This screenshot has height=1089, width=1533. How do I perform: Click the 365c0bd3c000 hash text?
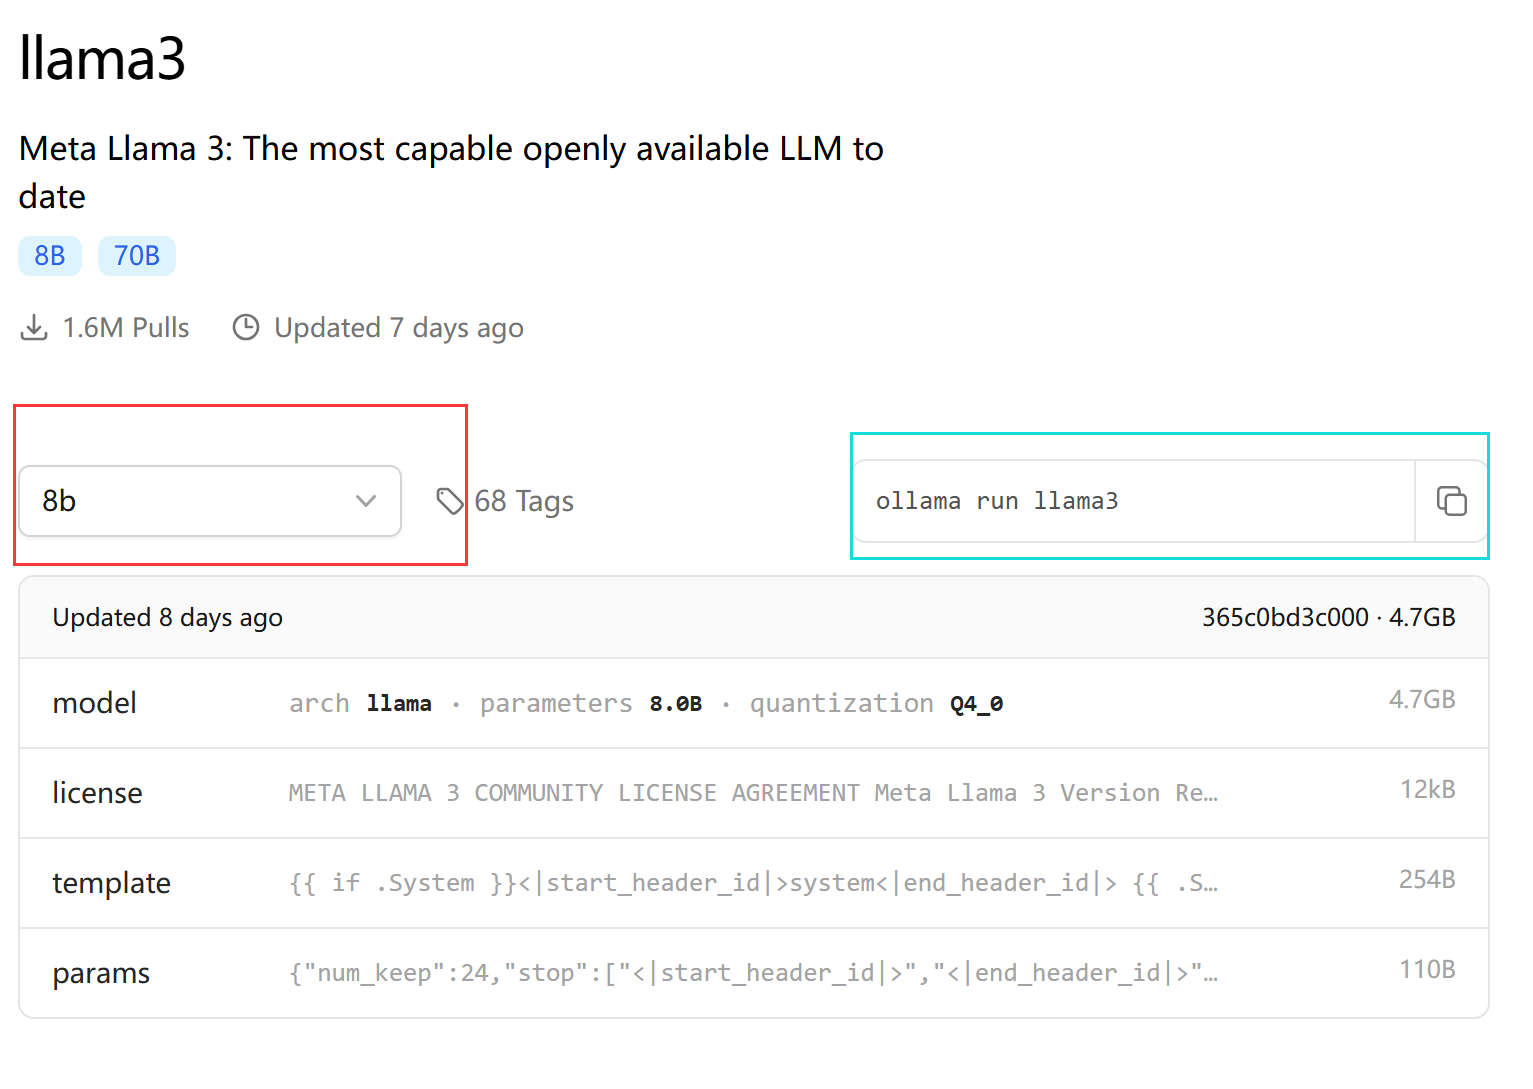point(1285,617)
